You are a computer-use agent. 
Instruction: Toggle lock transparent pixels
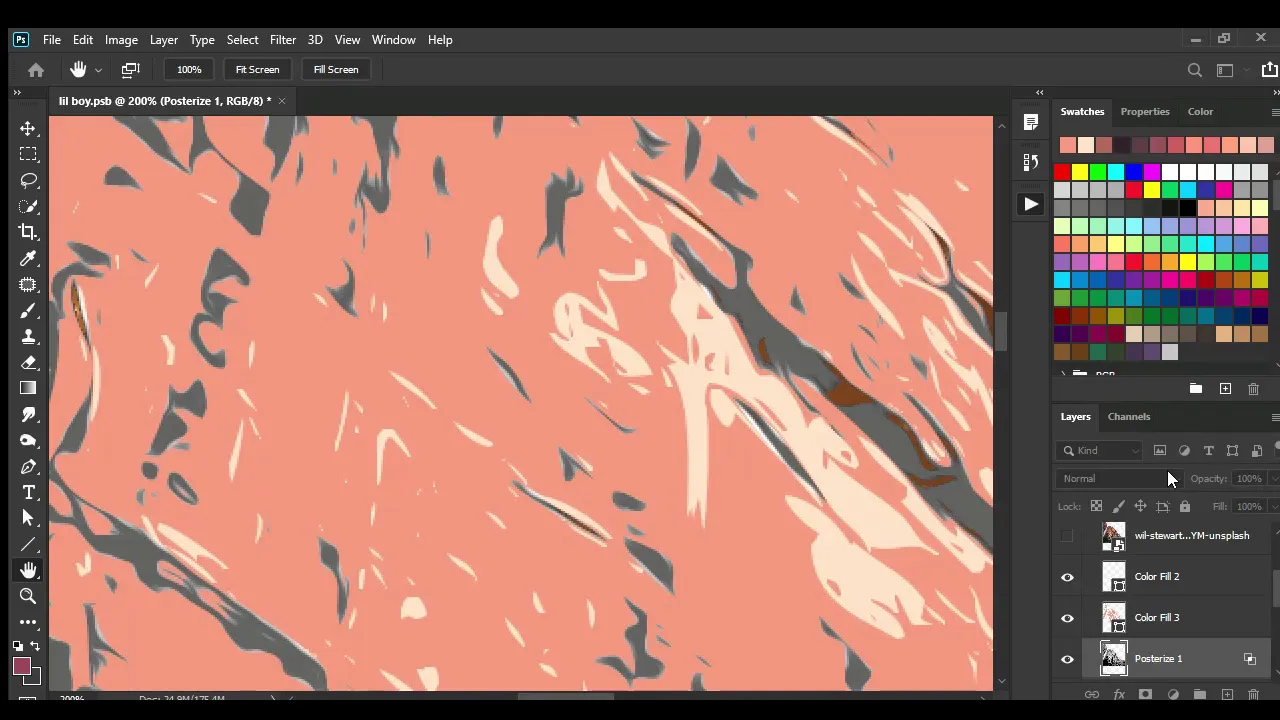(x=1096, y=506)
